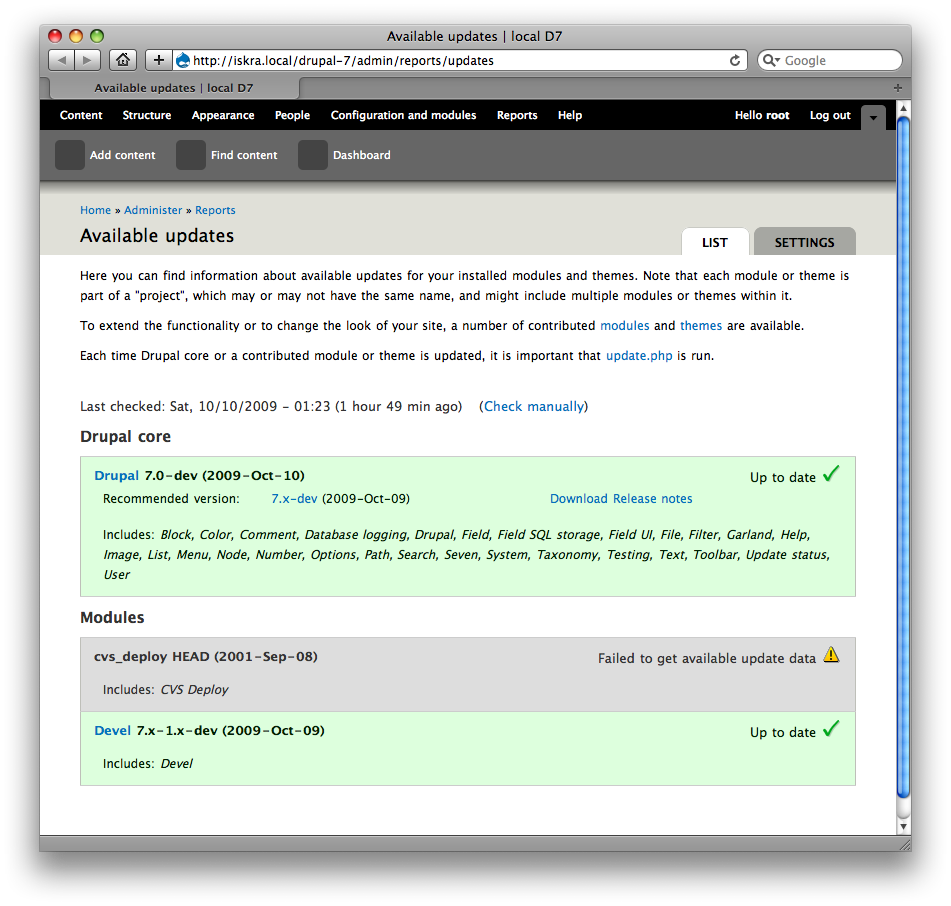Click the Check manually link
The height and width of the screenshot is (906, 951).
(x=533, y=406)
